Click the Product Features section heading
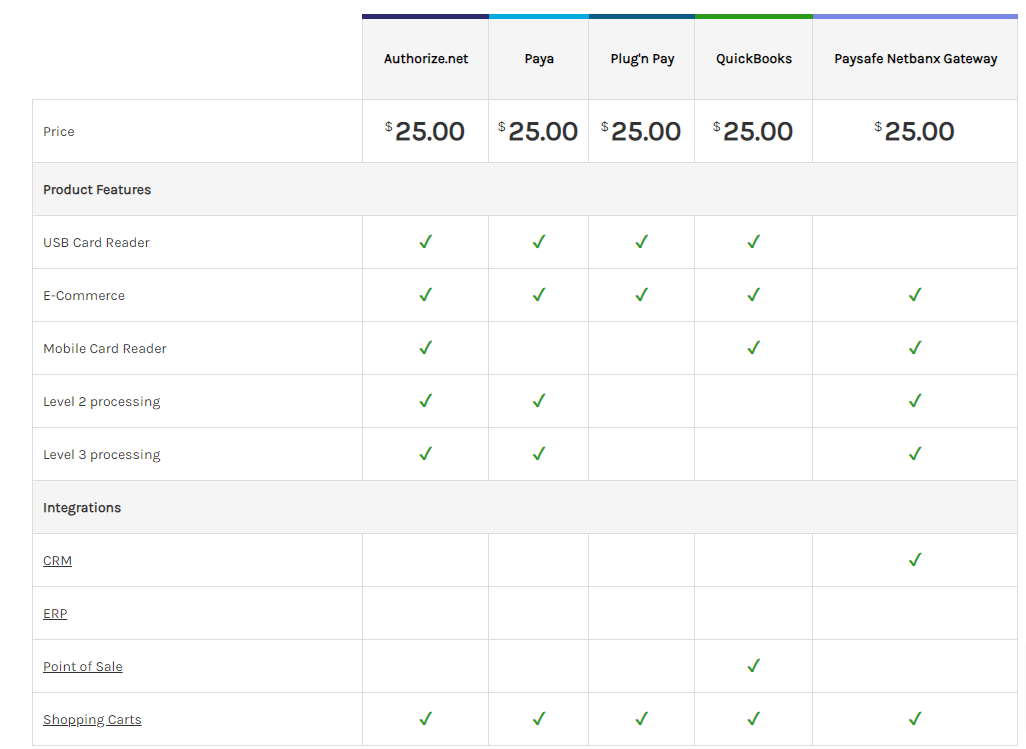 (97, 190)
